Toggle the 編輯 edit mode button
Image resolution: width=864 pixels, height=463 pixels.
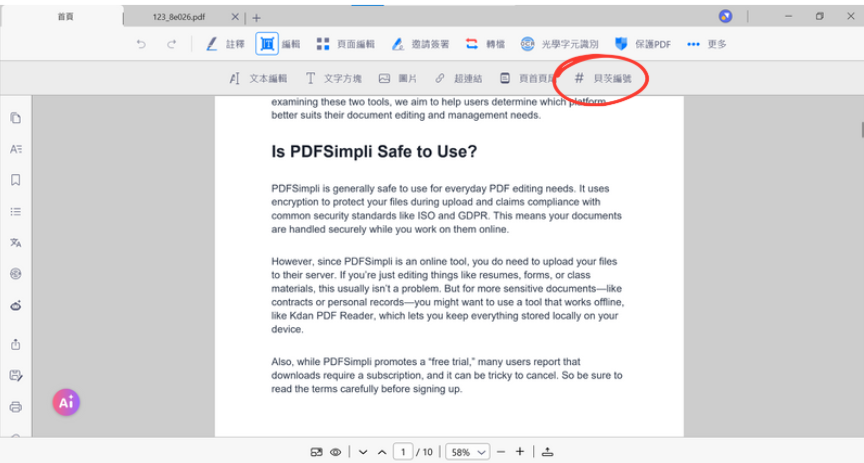pyautogui.click(x=279, y=44)
